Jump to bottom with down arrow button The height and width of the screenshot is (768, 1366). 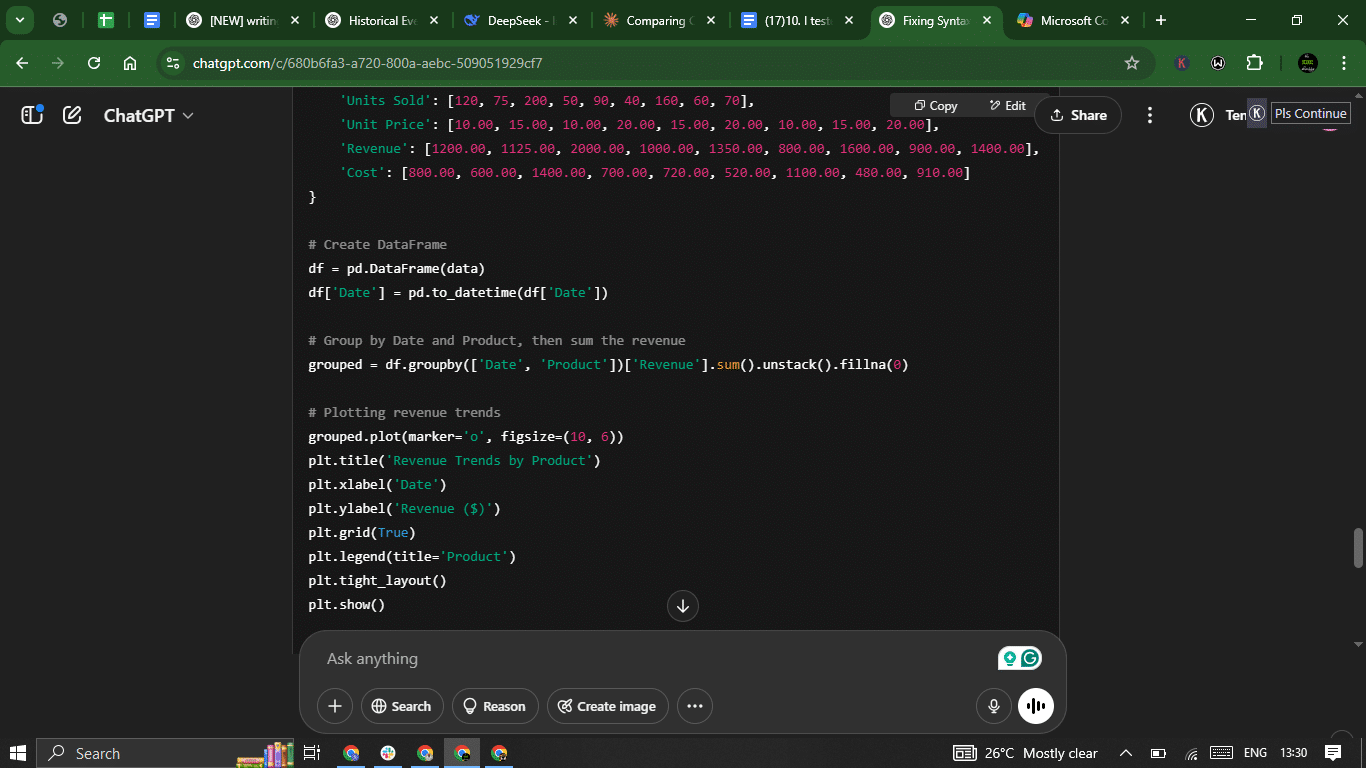click(683, 605)
